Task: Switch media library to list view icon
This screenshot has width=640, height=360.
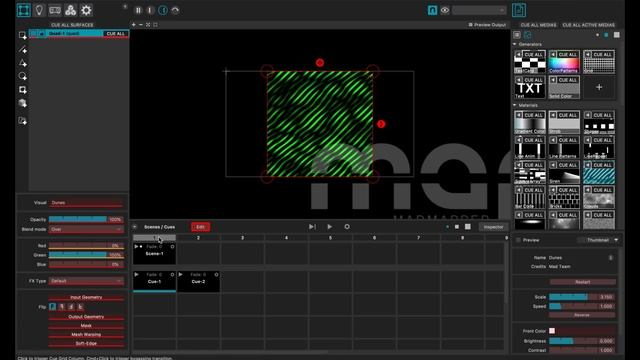Action: [517, 35]
